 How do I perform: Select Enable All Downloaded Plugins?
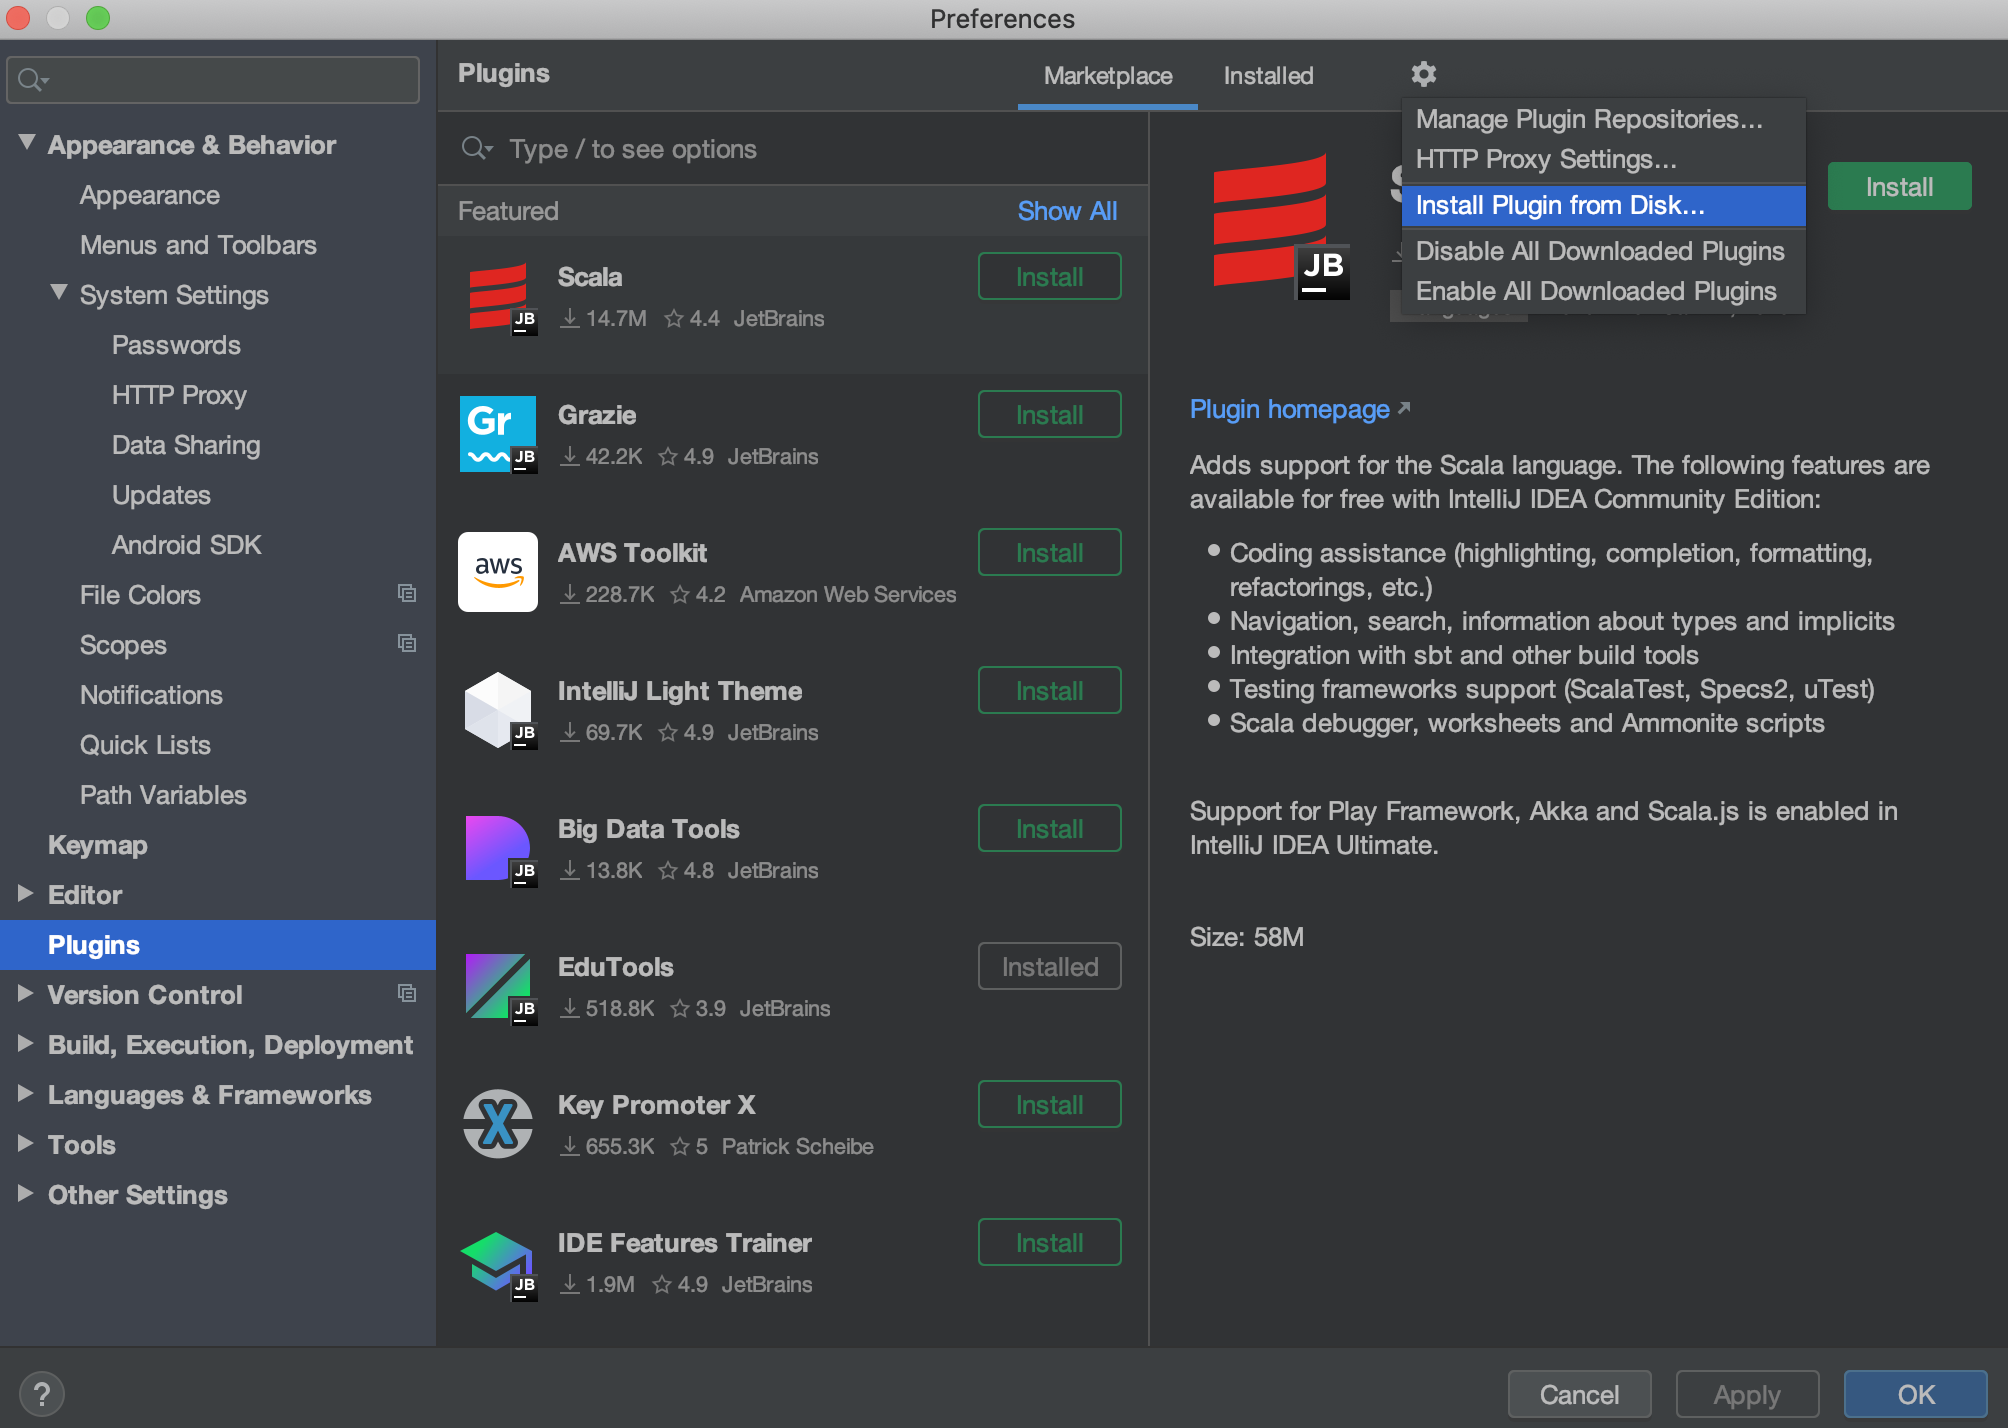[1604, 291]
